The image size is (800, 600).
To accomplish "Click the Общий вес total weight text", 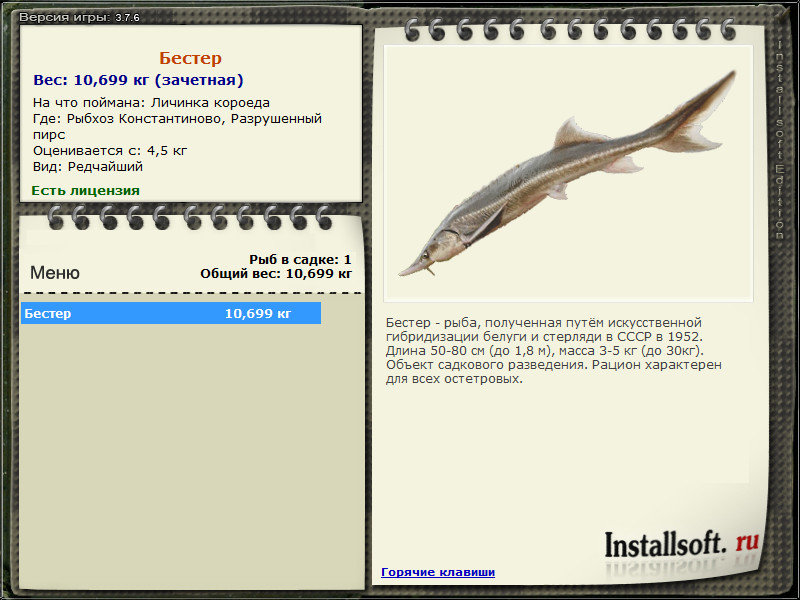I will pyautogui.click(x=276, y=273).
